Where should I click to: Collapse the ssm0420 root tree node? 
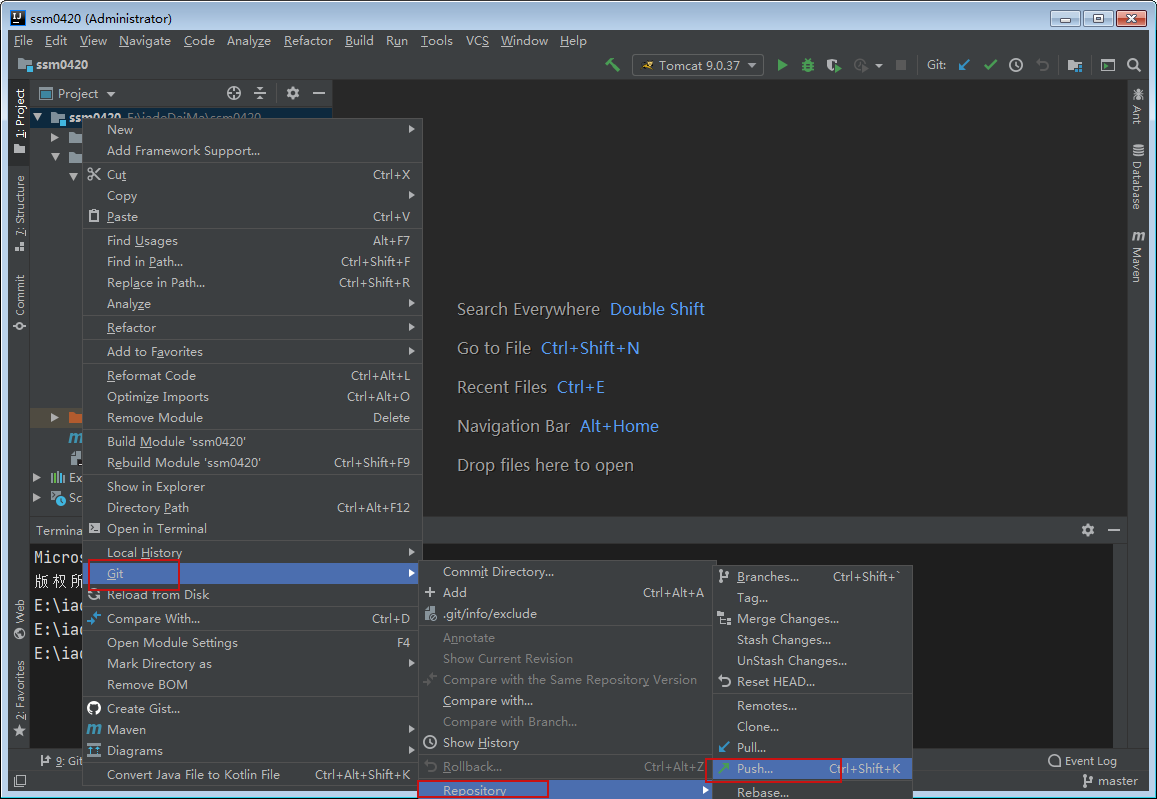[38, 117]
